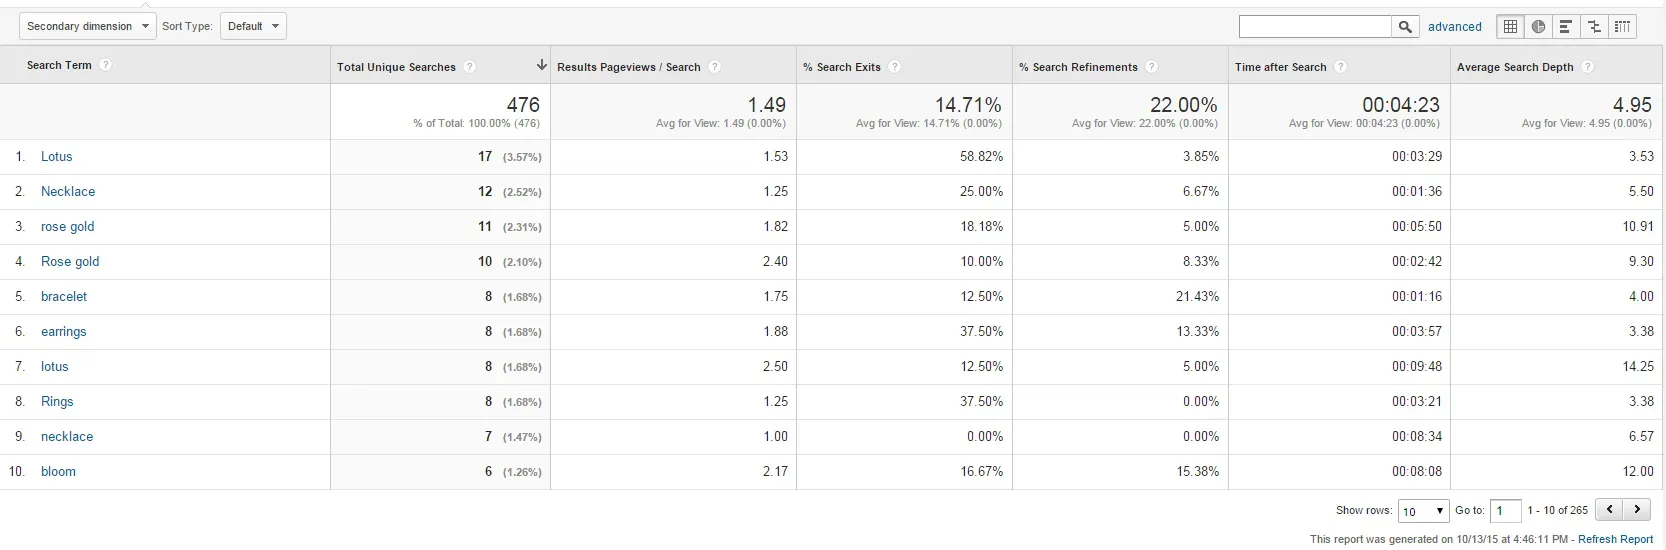Expand the Sort Type Default dropdown
The image size is (1666, 550).
253,26
